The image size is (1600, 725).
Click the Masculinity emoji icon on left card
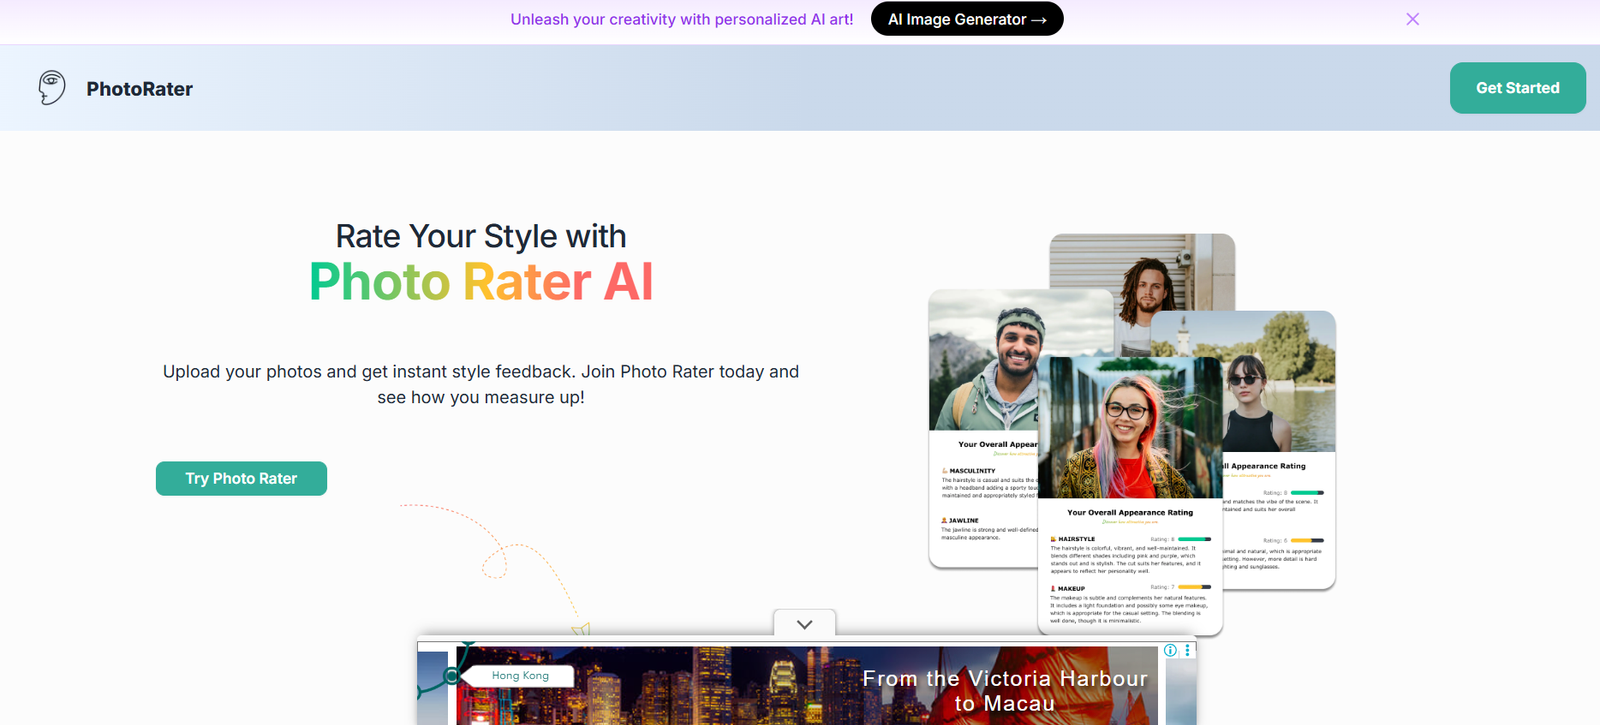tap(944, 470)
